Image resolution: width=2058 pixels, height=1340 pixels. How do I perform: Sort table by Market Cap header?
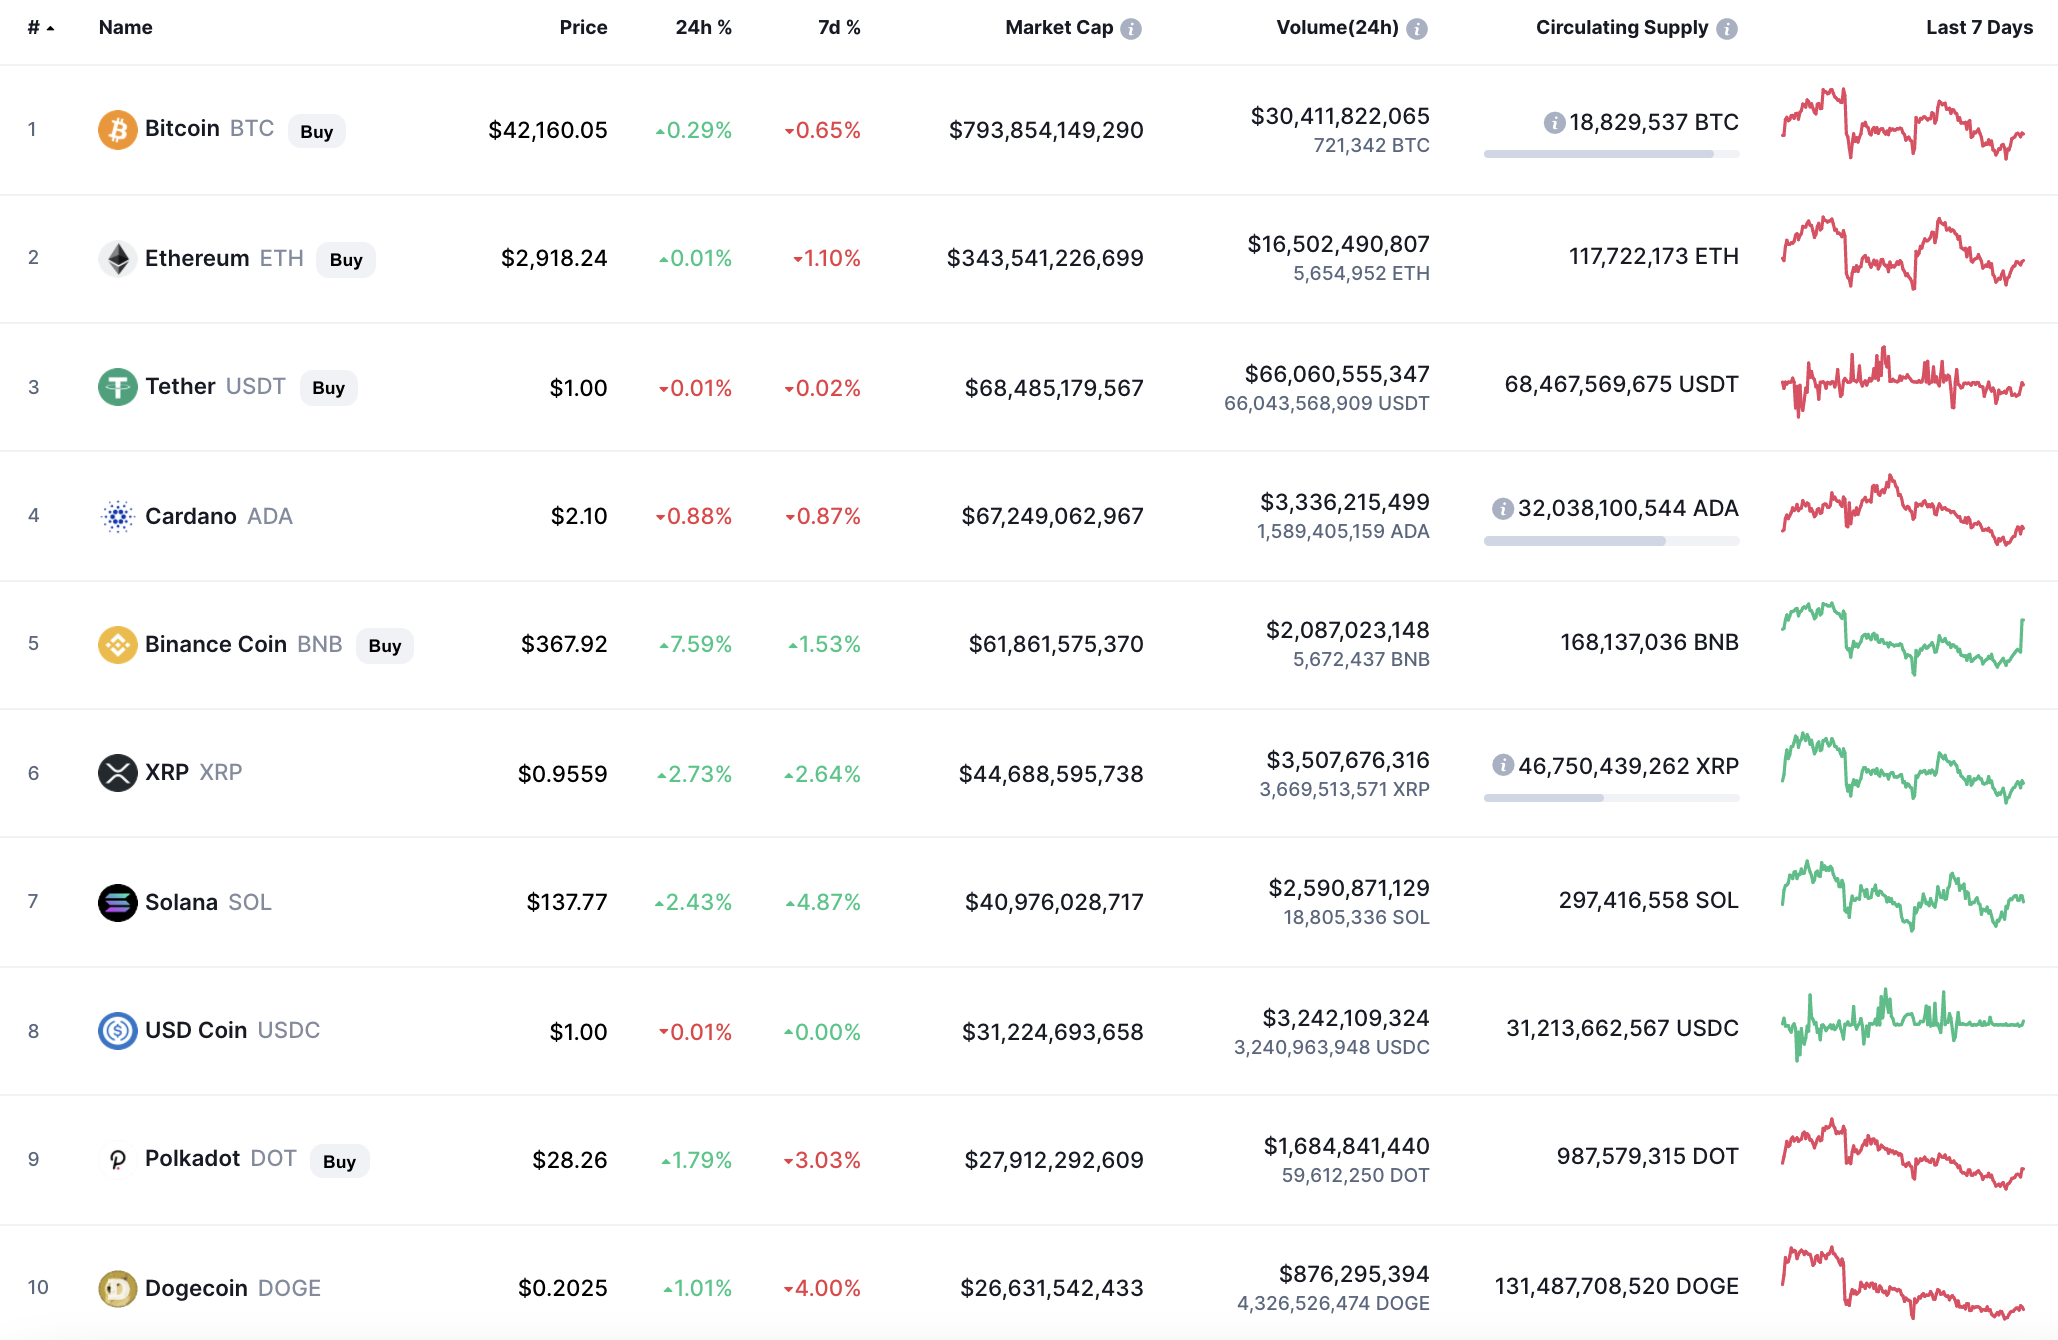(x=1059, y=28)
